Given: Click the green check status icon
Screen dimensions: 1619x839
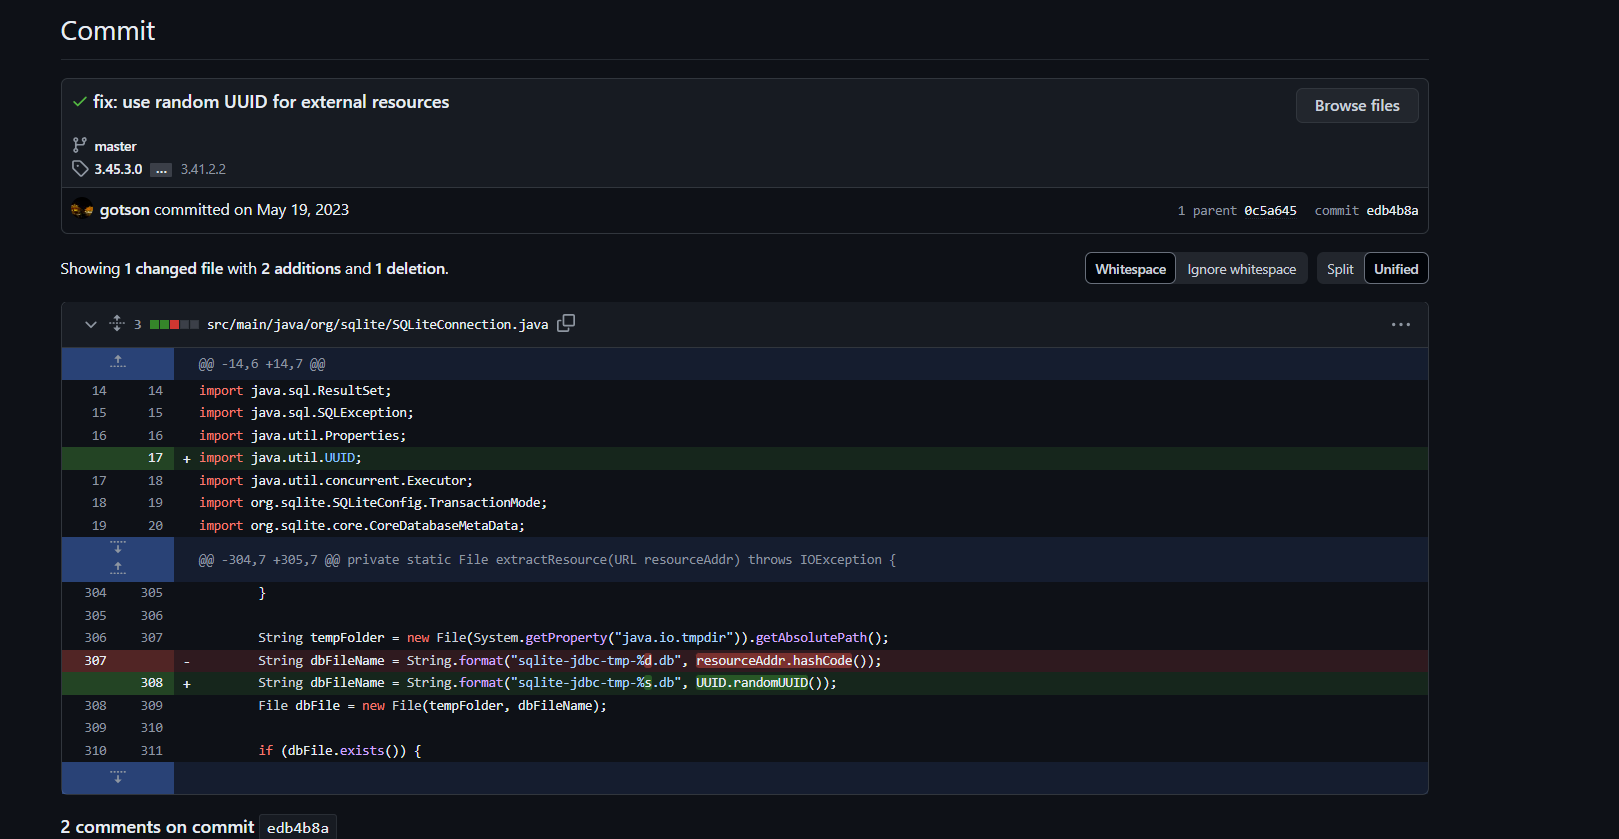Looking at the screenshot, I should coord(80,102).
